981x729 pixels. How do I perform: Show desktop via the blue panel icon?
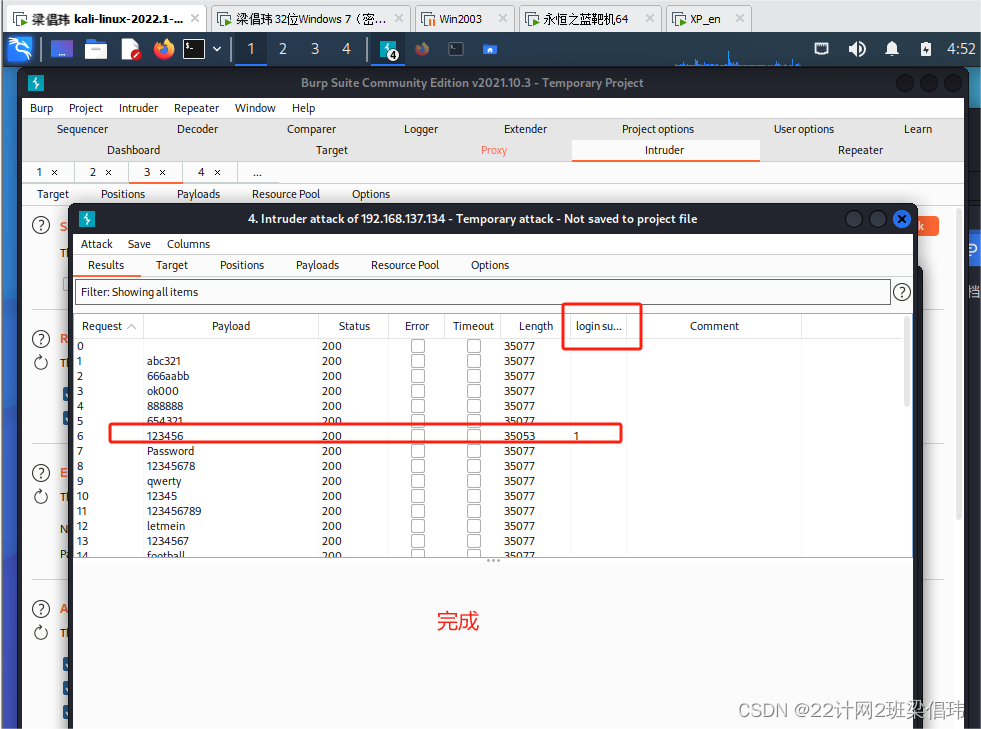click(x=62, y=49)
